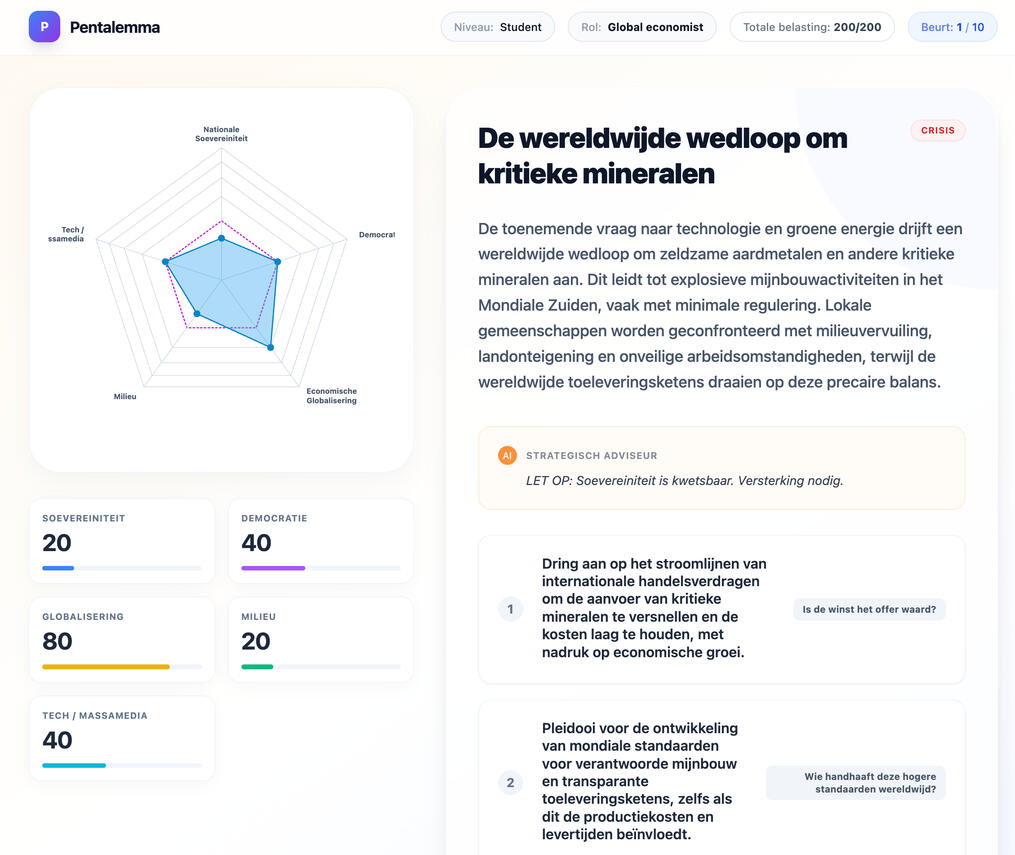Select option about streamlining international trade treaties
The width and height of the screenshot is (1015, 855).
654,609
